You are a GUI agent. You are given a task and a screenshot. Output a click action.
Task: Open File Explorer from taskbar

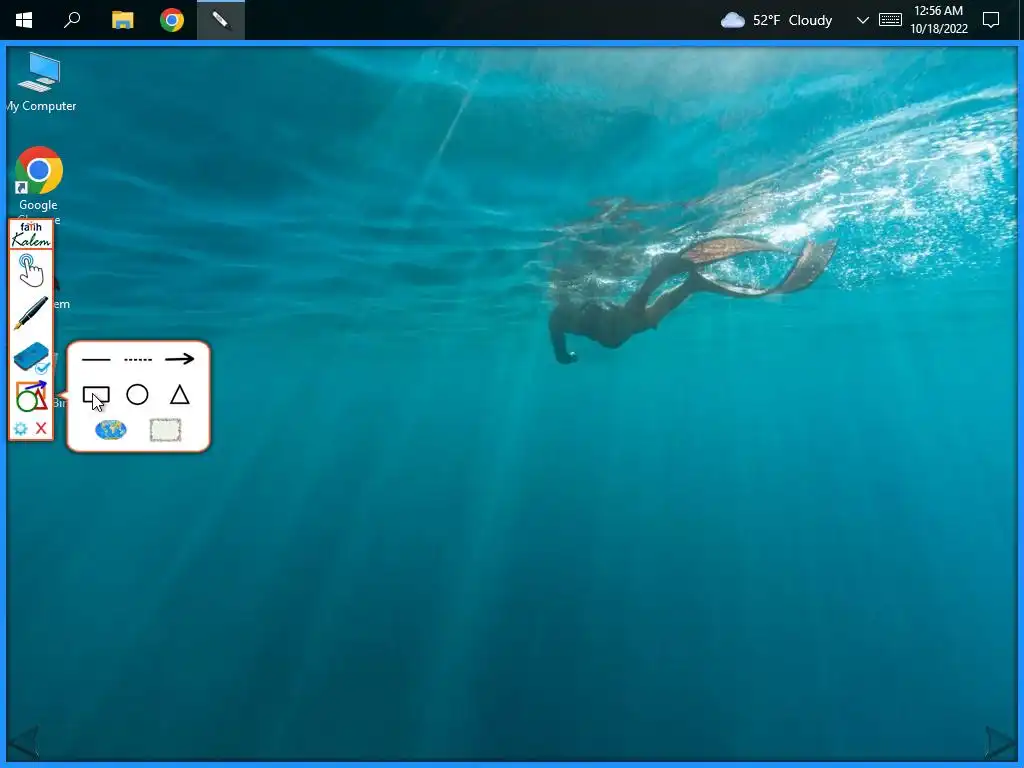tap(122, 20)
